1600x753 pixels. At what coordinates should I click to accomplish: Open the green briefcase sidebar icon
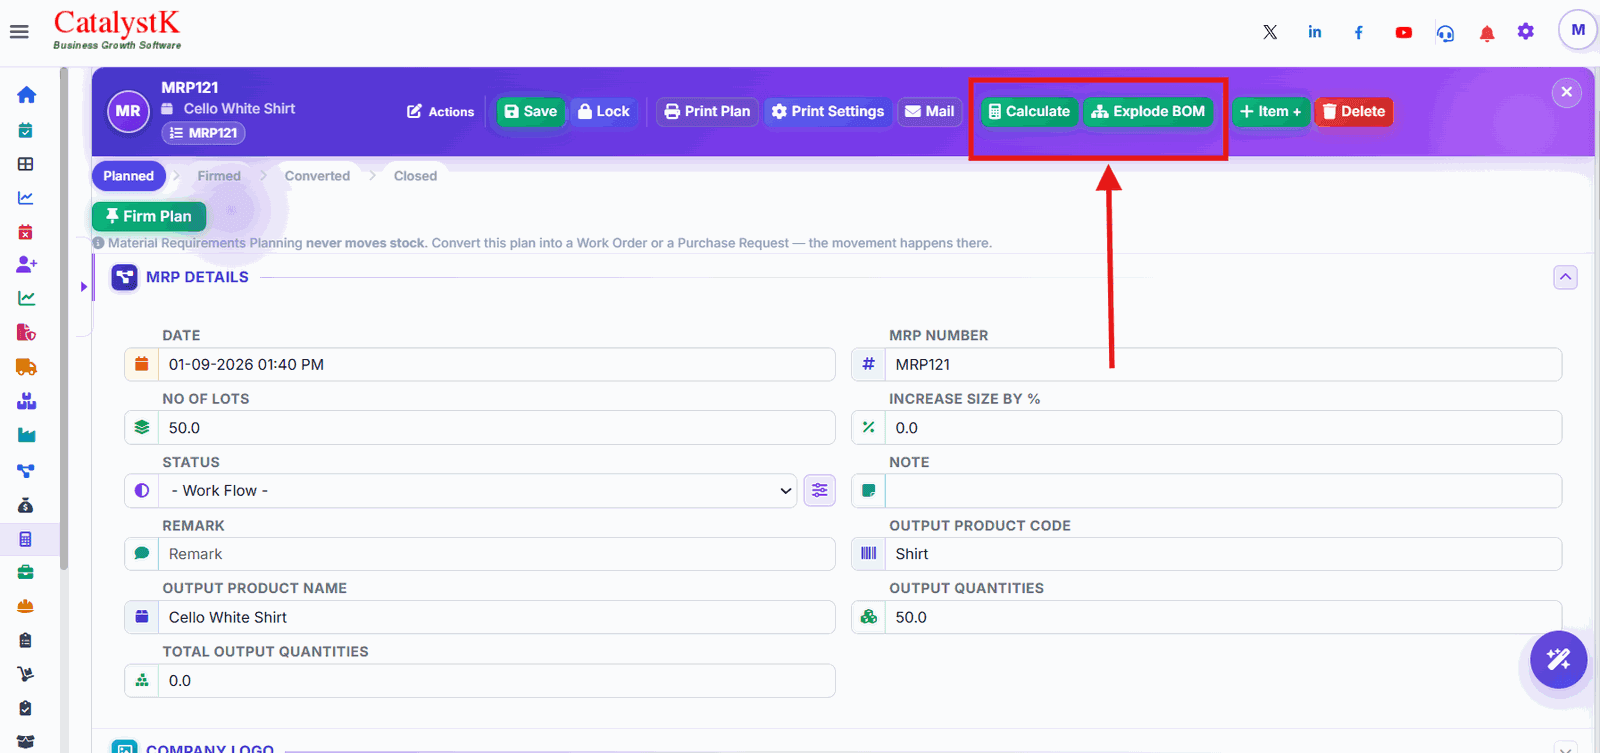coord(26,572)
